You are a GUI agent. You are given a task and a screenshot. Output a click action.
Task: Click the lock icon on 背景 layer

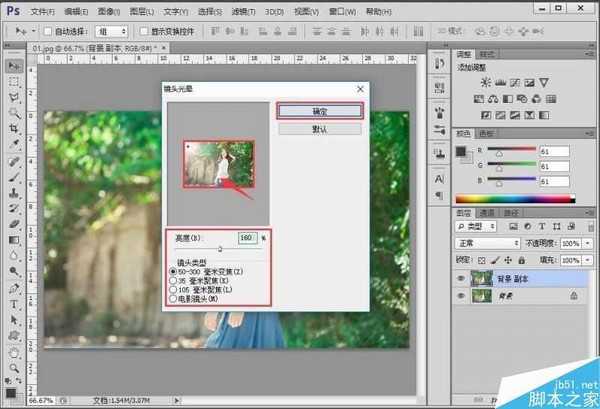pos(572,296)
